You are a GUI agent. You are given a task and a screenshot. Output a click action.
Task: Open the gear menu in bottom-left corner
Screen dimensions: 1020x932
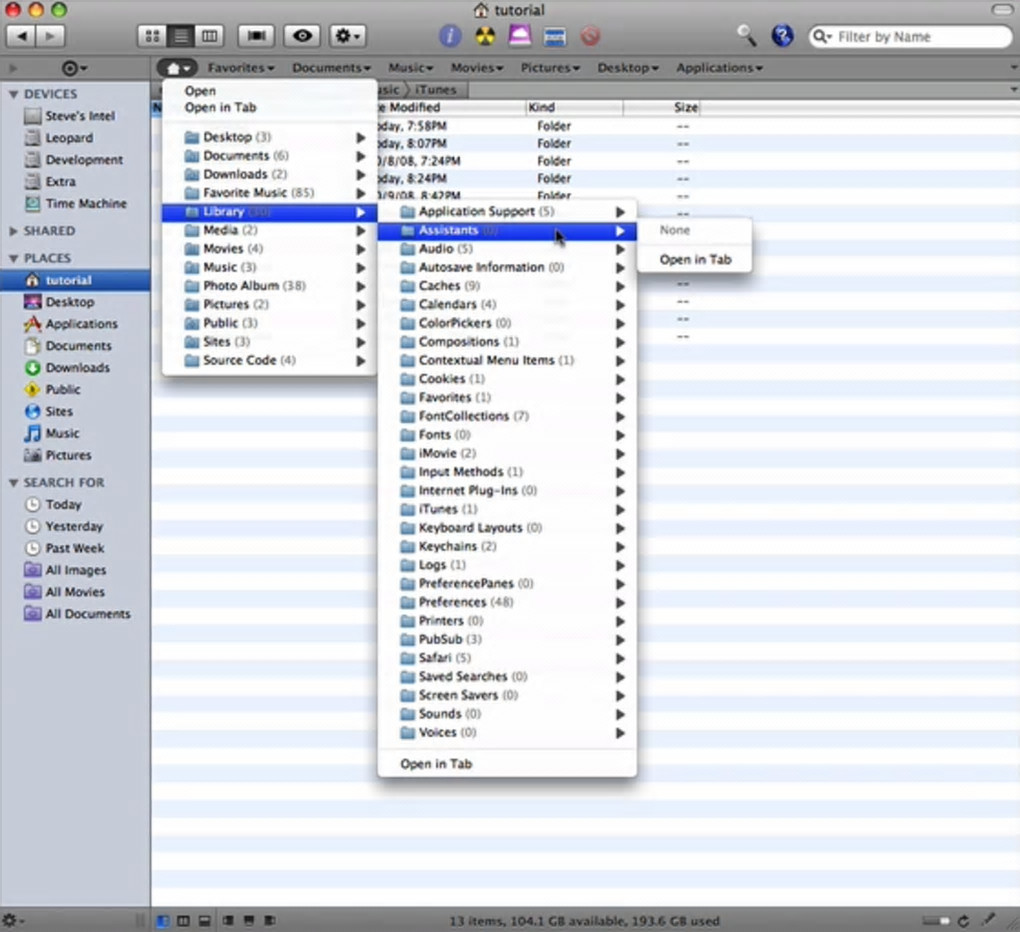pos(13,920)
